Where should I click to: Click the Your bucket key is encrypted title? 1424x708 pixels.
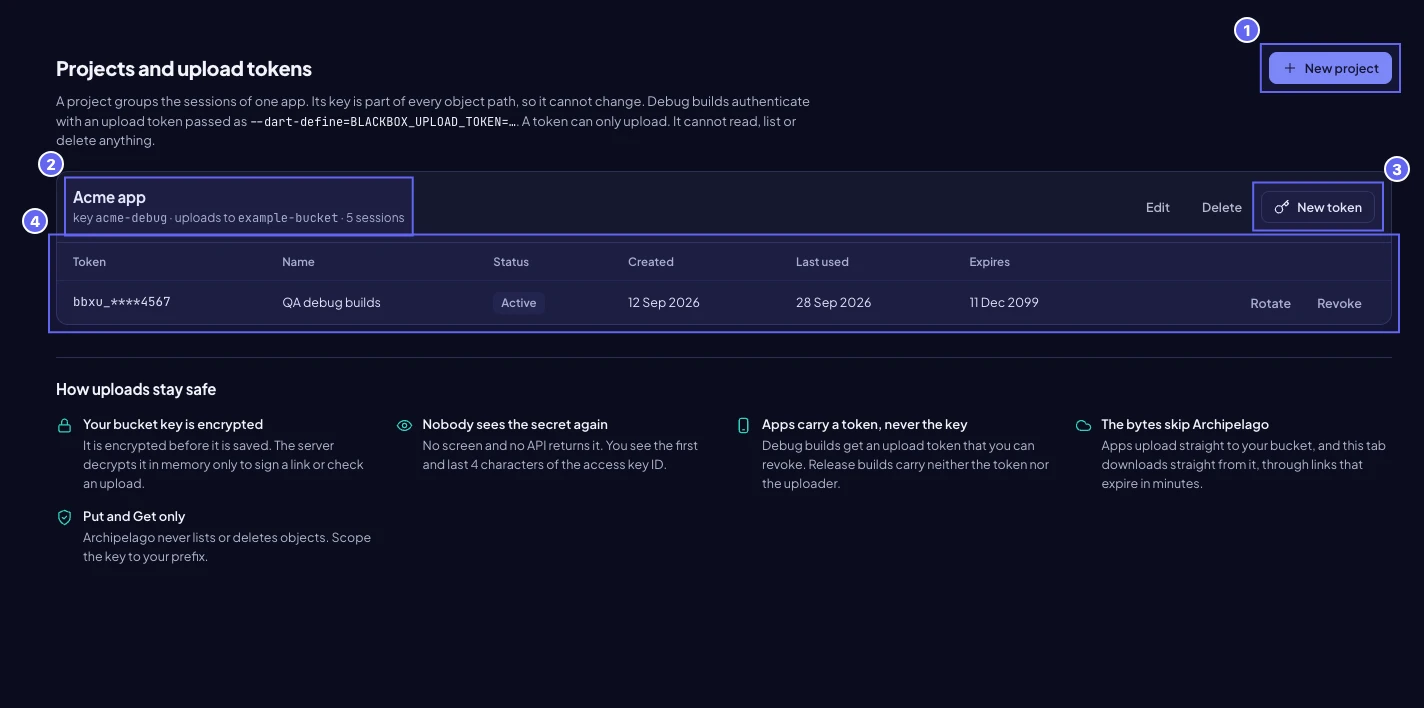coord(173,424)
